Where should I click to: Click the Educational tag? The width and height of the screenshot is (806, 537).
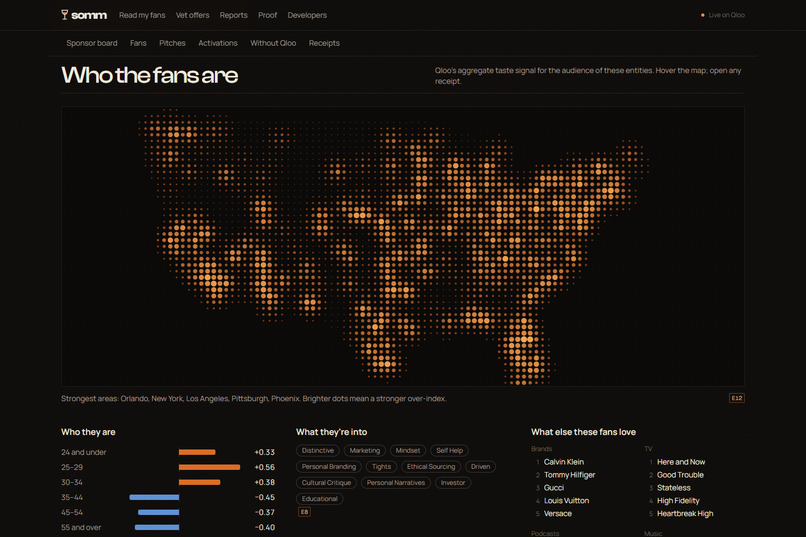pyautogui.click(x=319, y=498)
